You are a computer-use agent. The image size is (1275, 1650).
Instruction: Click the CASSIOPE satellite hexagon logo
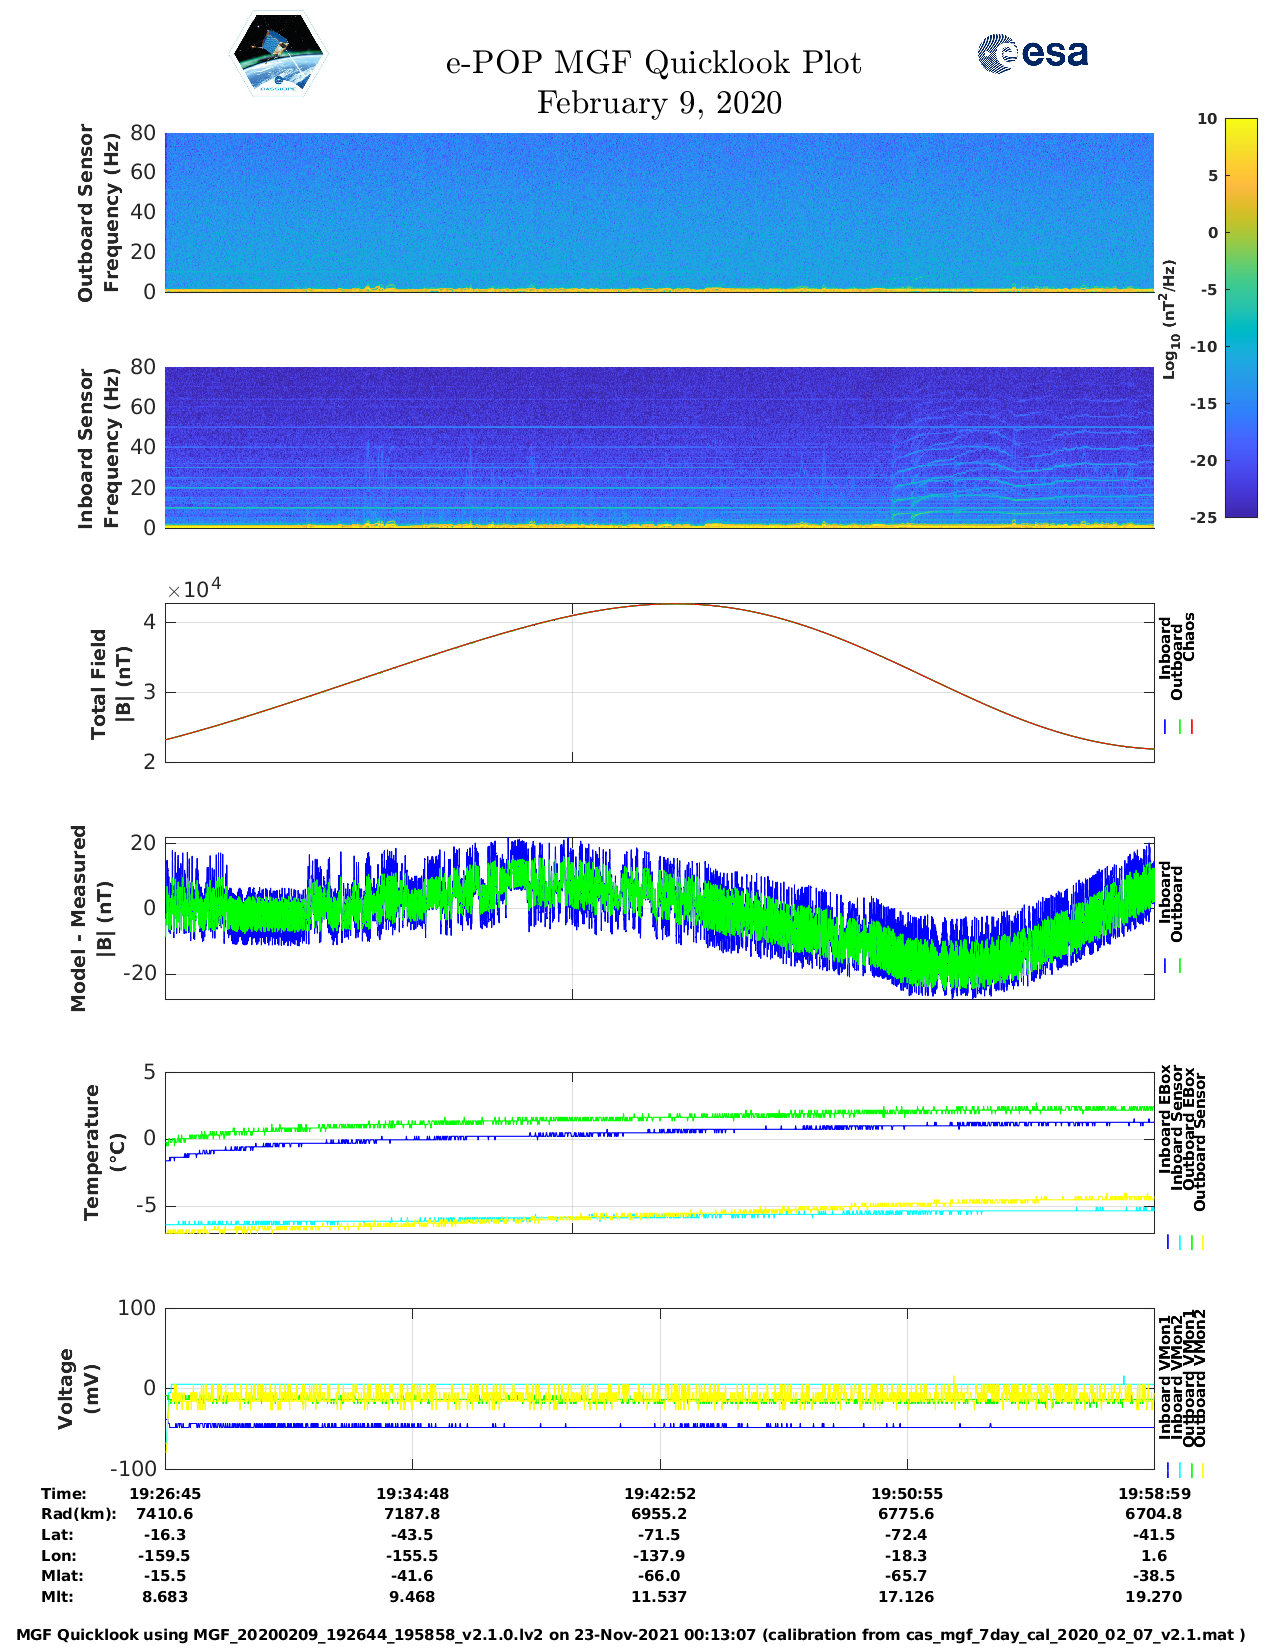(279, 54)
